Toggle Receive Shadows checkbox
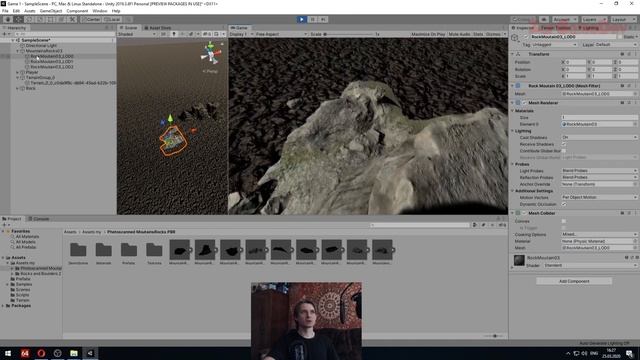This screenshot has height=360, width=640. click(x=564, y=144)
